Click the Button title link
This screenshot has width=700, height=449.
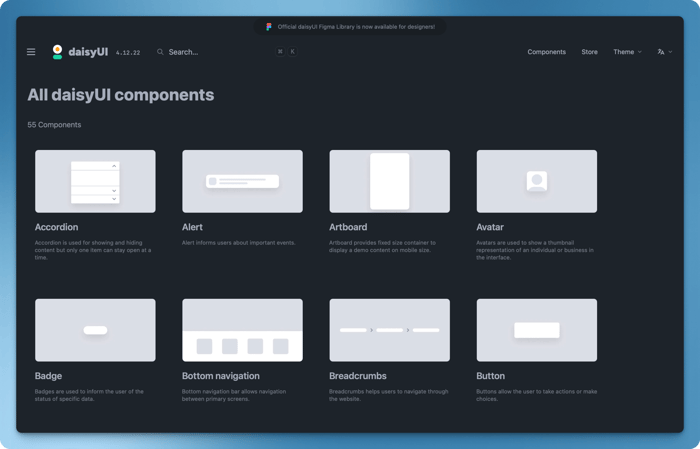click(x=491, y=376)
